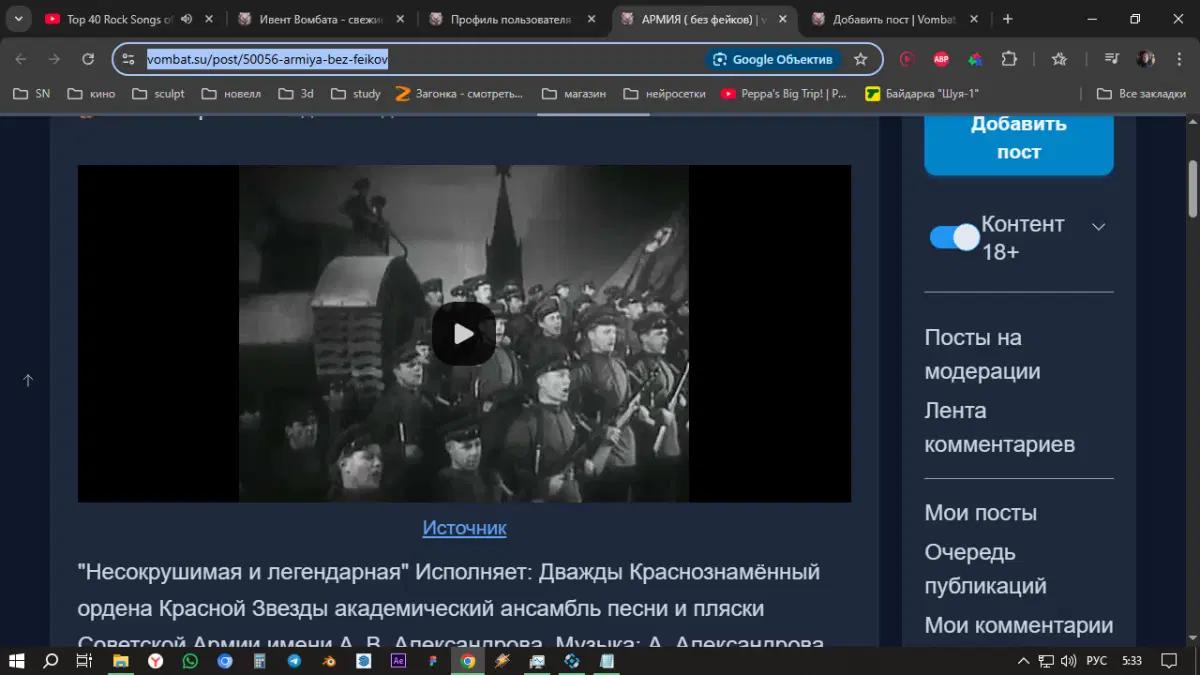
Task: Open the Chrome three-dot menu
Action: [x=1179, y=59]
